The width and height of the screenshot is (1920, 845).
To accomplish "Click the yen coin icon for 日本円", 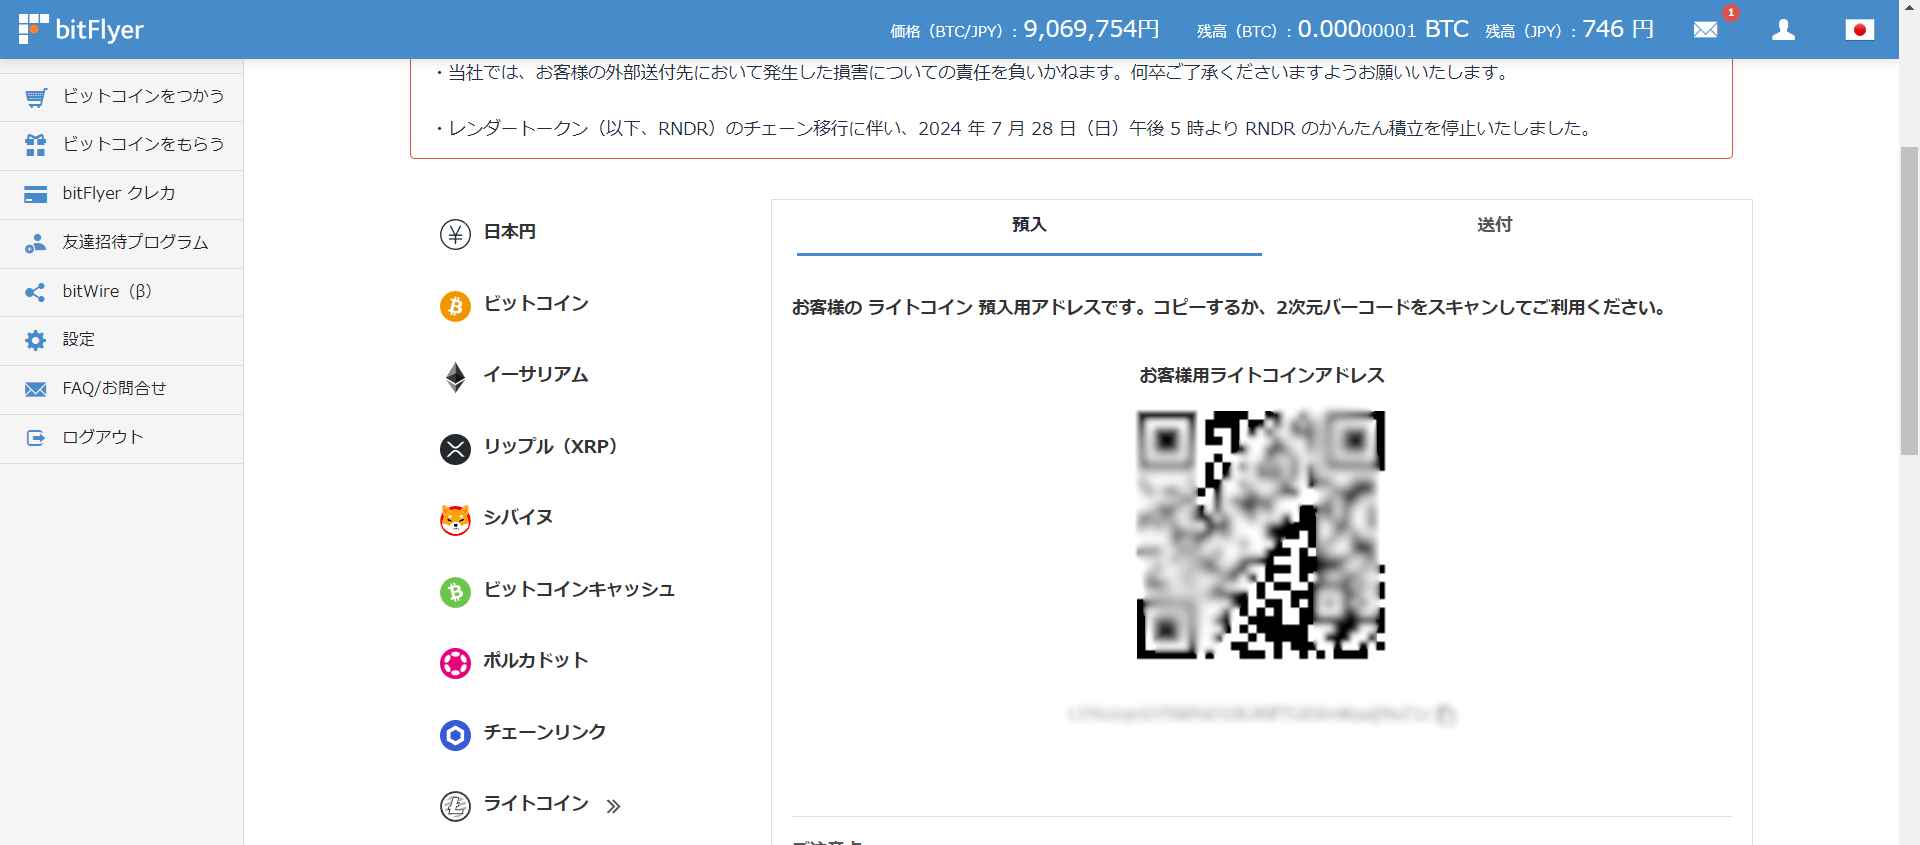I will (x=455, y=234).
